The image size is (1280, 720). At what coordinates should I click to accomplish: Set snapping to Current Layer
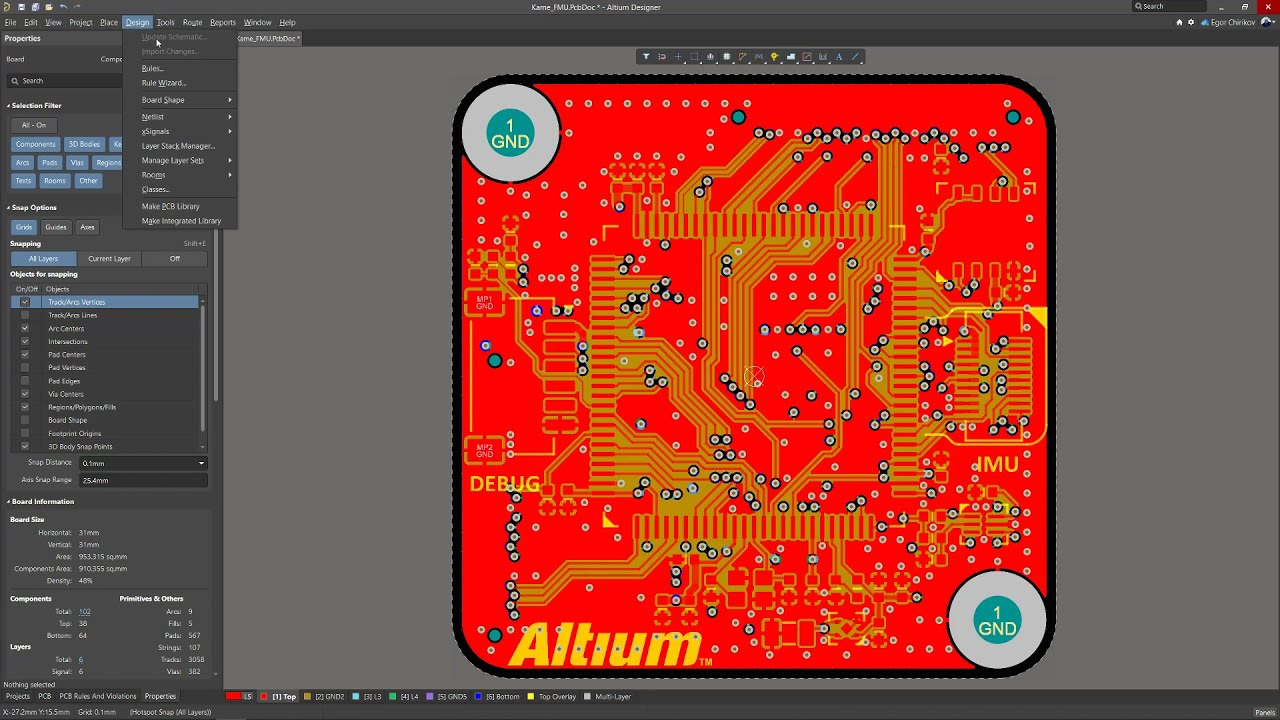click(x=109, y=259)
